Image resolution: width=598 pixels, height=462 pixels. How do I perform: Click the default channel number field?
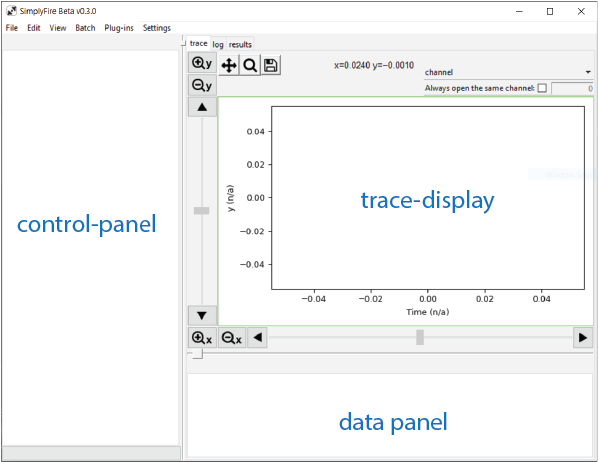572,89
